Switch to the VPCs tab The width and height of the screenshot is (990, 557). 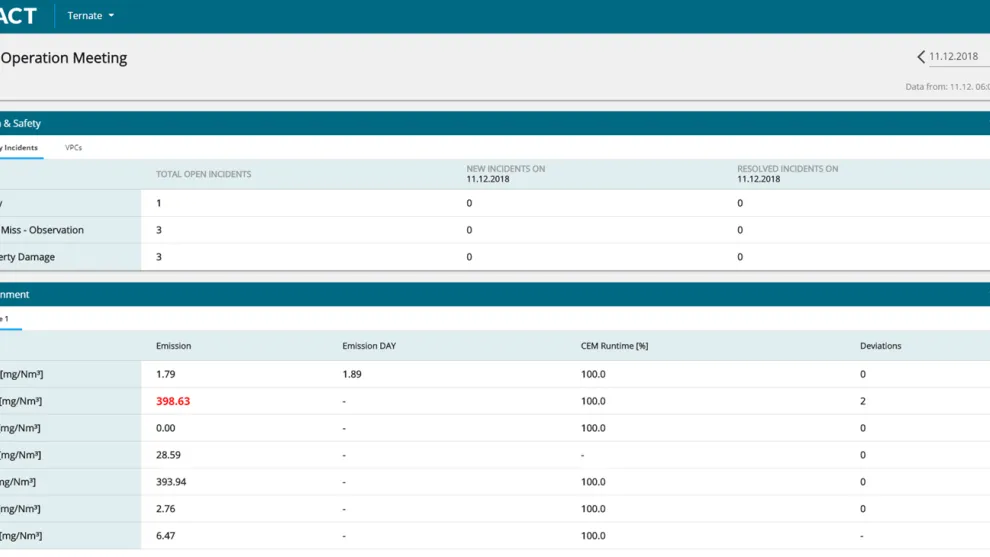(73, 148)
